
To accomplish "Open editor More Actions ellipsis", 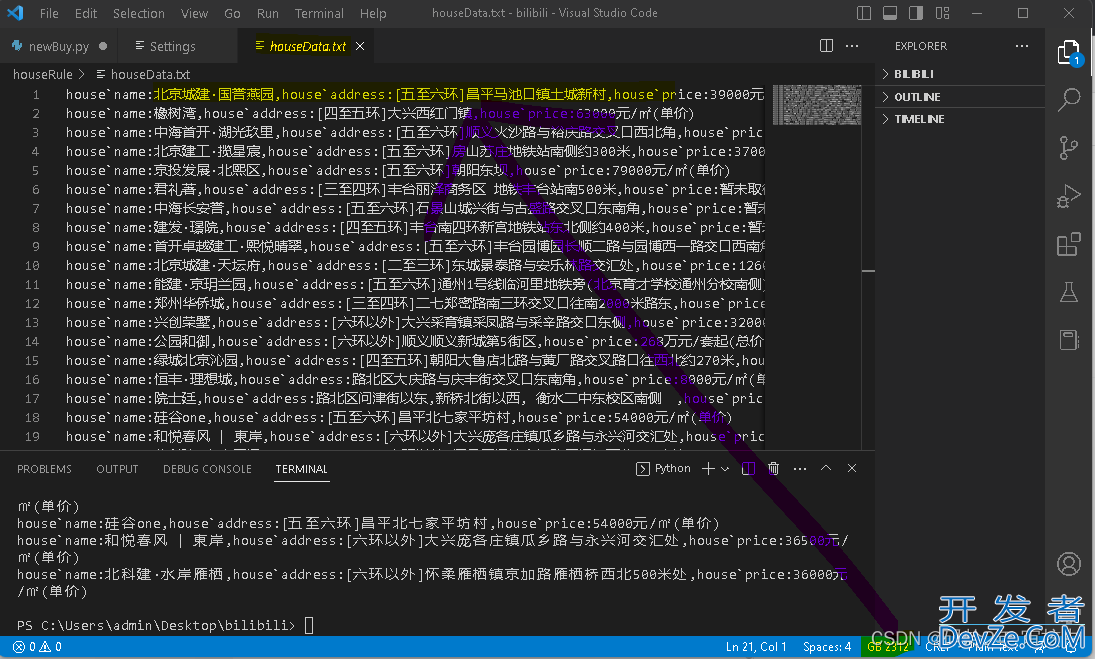I will pos(852,46).
